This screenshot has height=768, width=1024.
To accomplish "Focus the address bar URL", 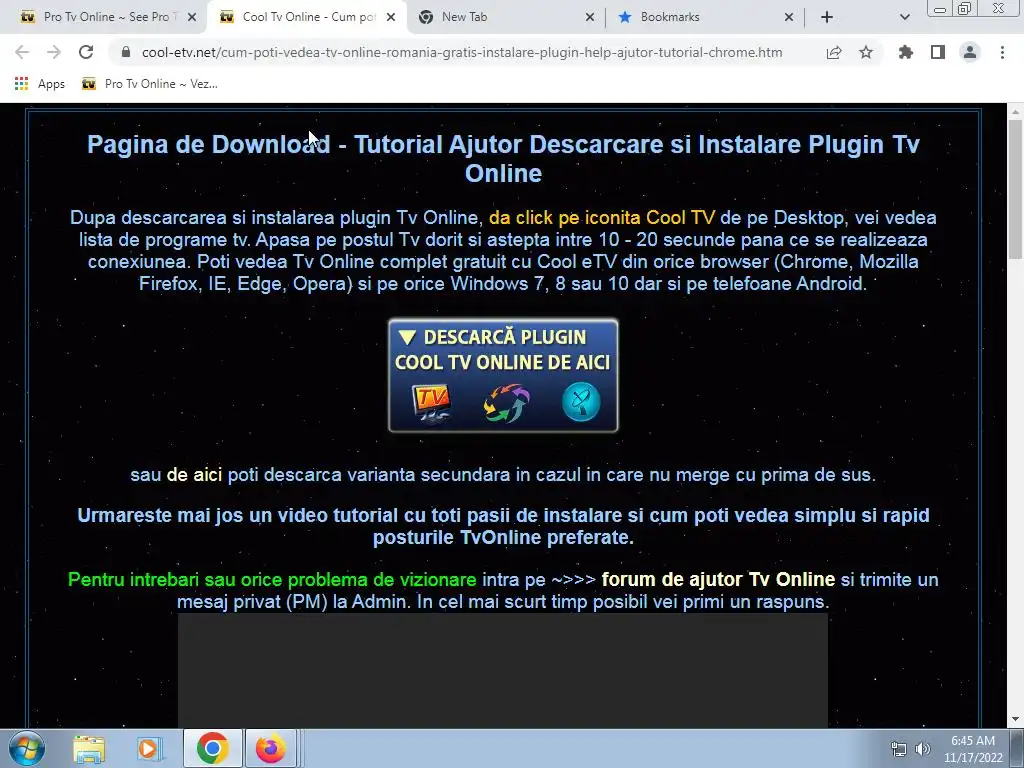I will click(x=462, y=52).
